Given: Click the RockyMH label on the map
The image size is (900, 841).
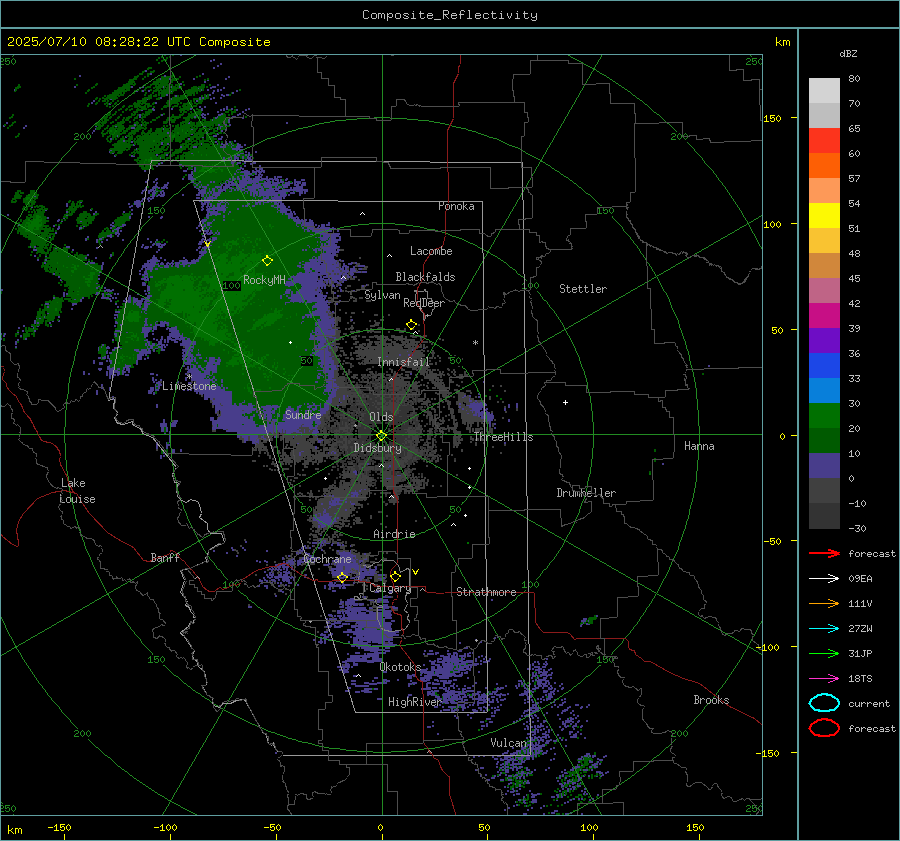Looking at the screenshot, I should pyautogui.click(x=264, y=280).
